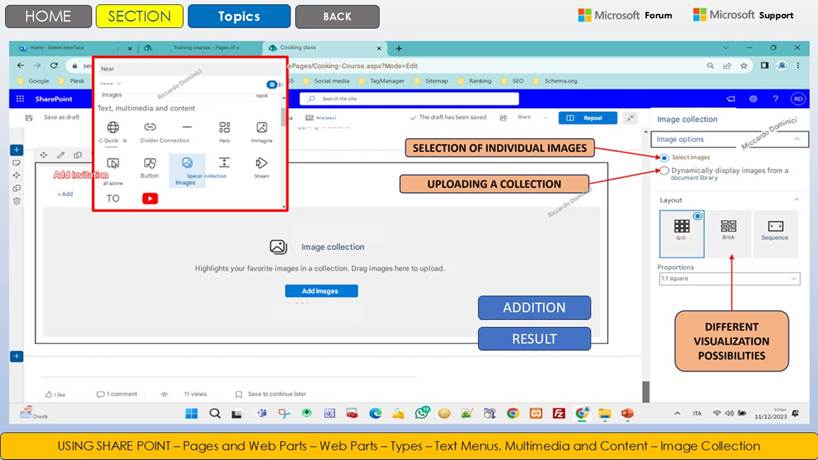Viewport: 818px width, 460px height.
Task: Select the Quick links globe web part
Action: (x=113, y=127)
